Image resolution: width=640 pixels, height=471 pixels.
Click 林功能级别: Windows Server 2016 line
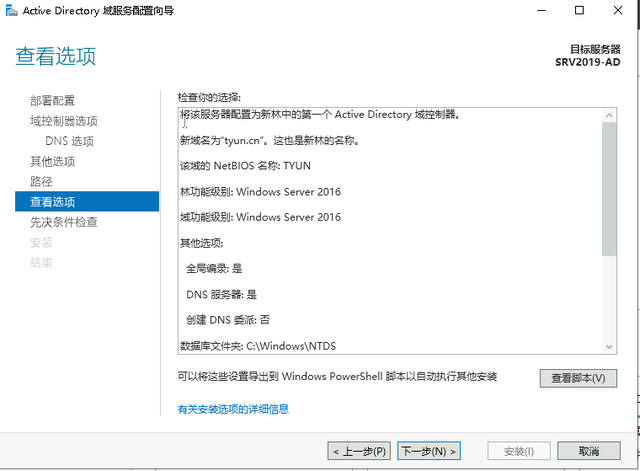(260, 191)
